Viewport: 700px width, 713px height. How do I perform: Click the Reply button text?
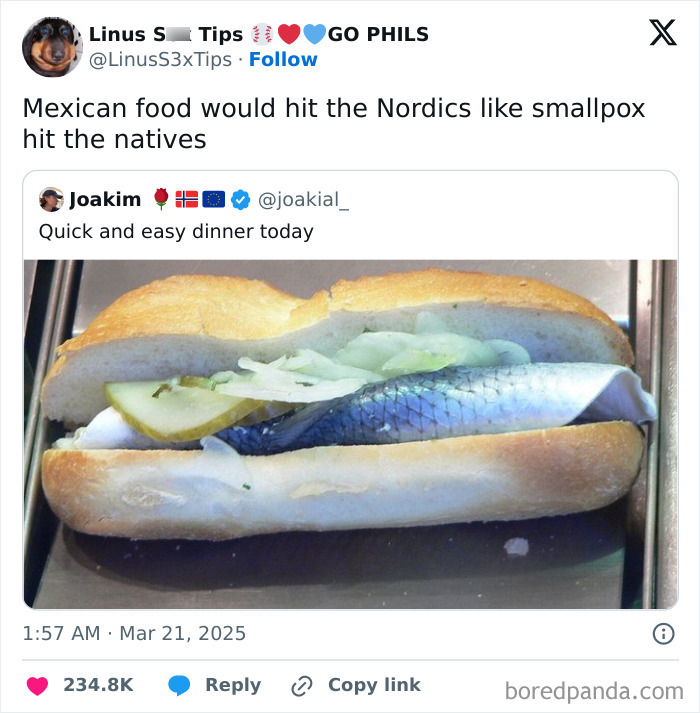[233, 685]
